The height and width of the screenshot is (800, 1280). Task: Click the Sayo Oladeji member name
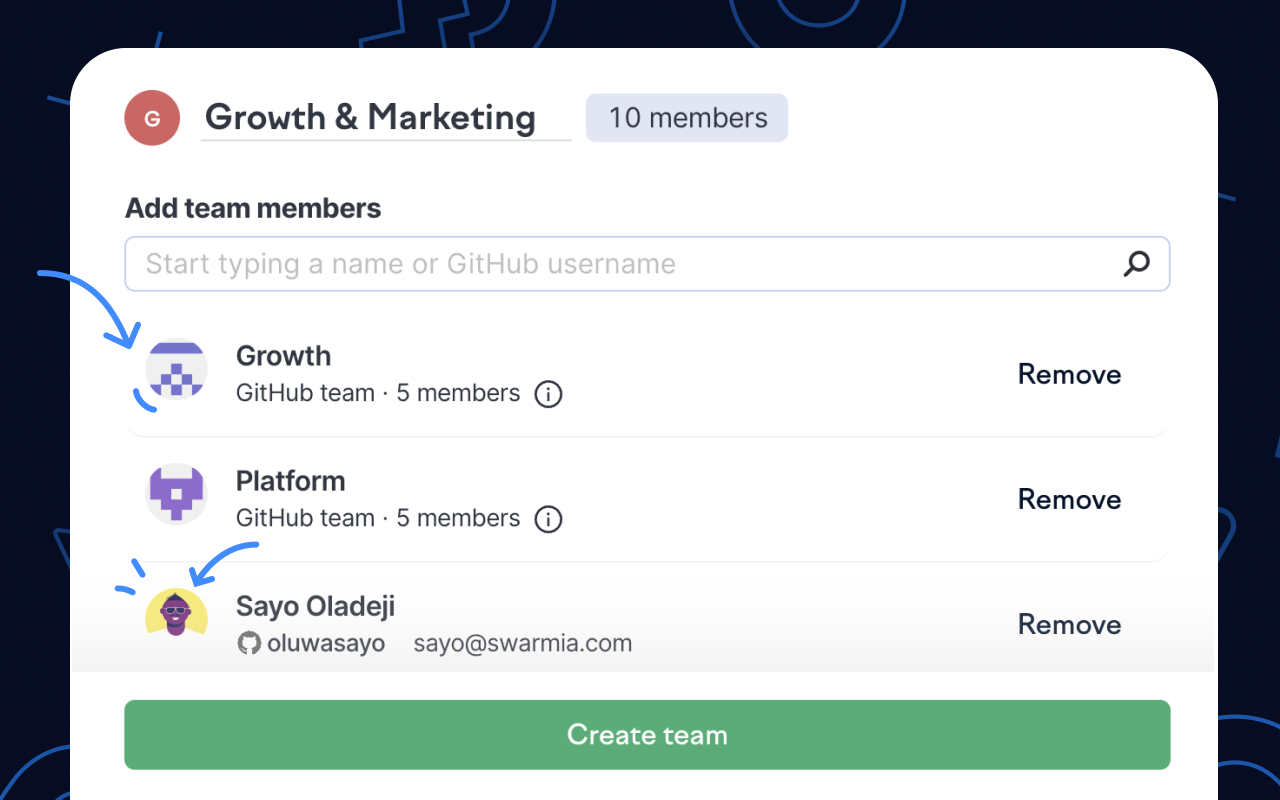[315, 606]
